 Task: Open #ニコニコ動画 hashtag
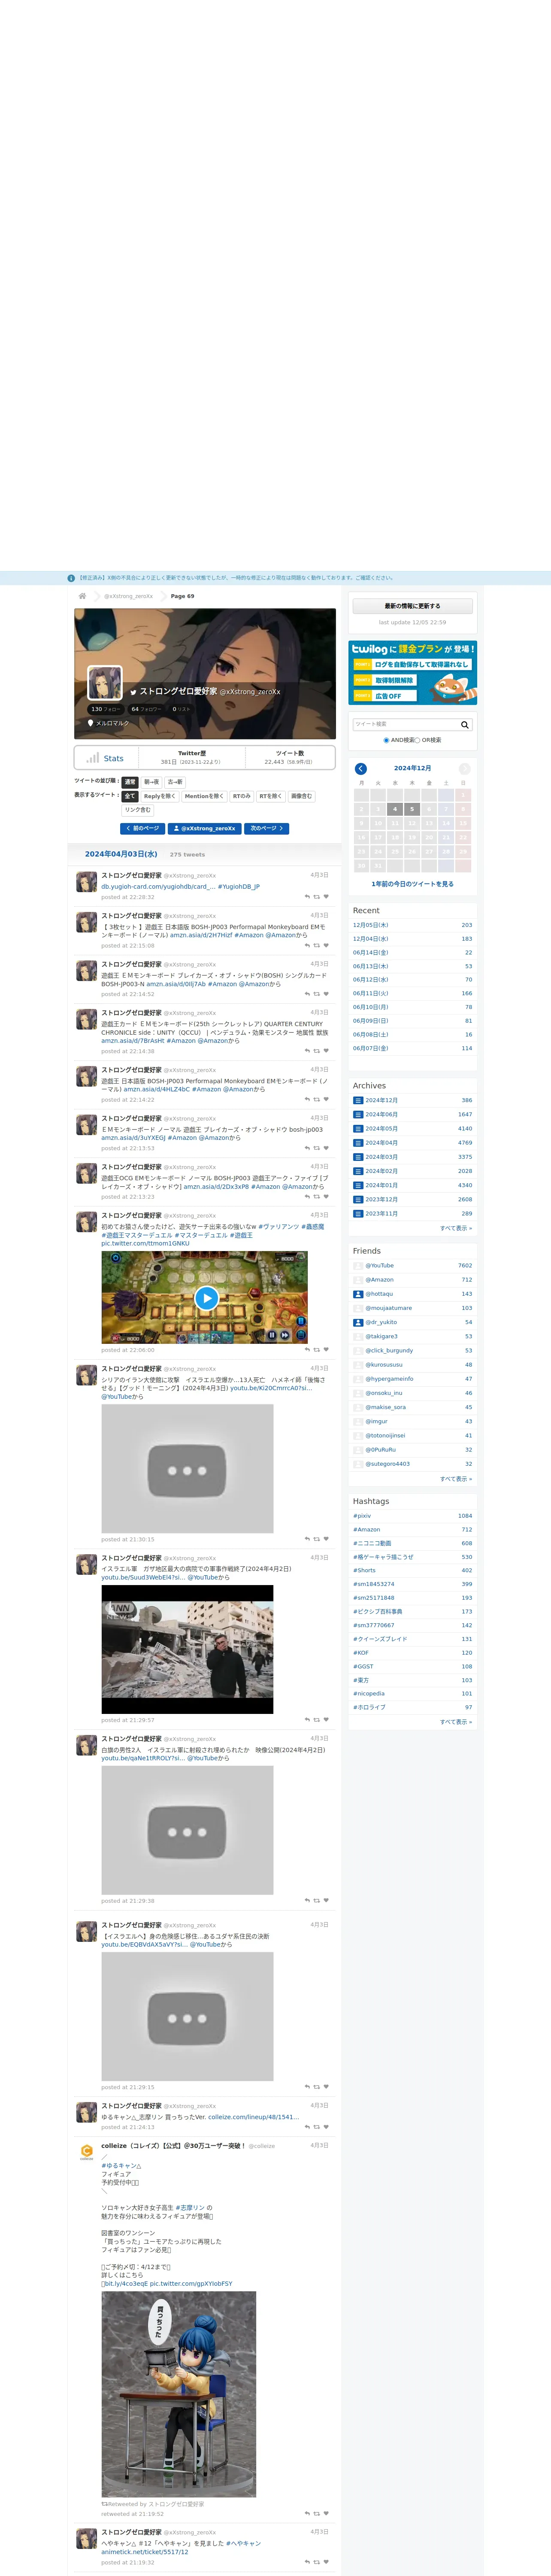coord(371,1543)
